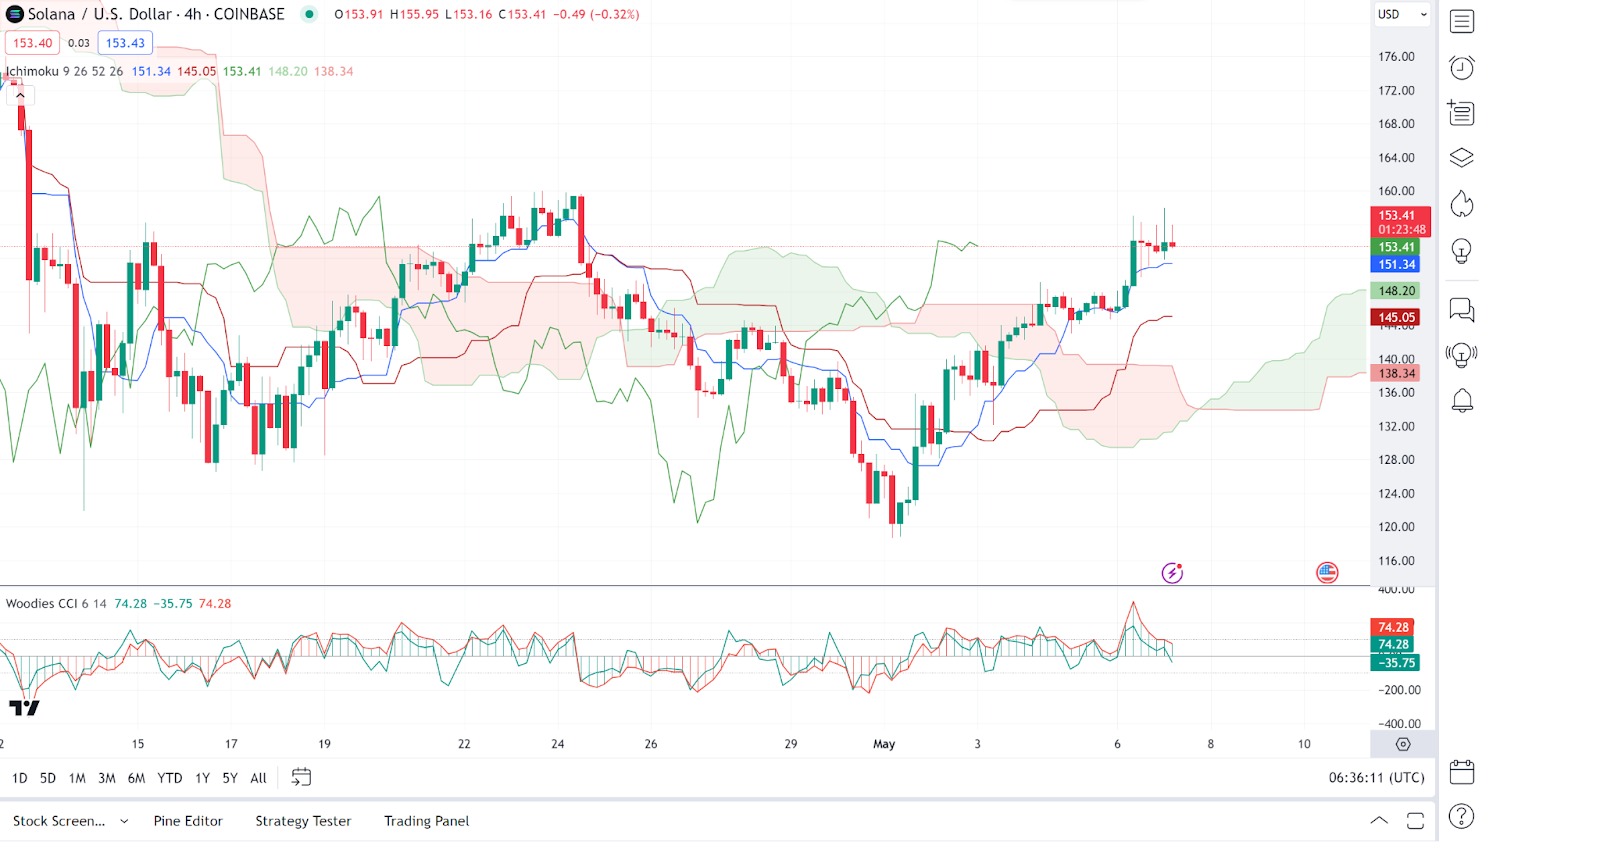Image resolution: width=1600 pixels, height=846 pixels.
Task: Open the Ideas lightbulb icon
Action: point(1461,251)
